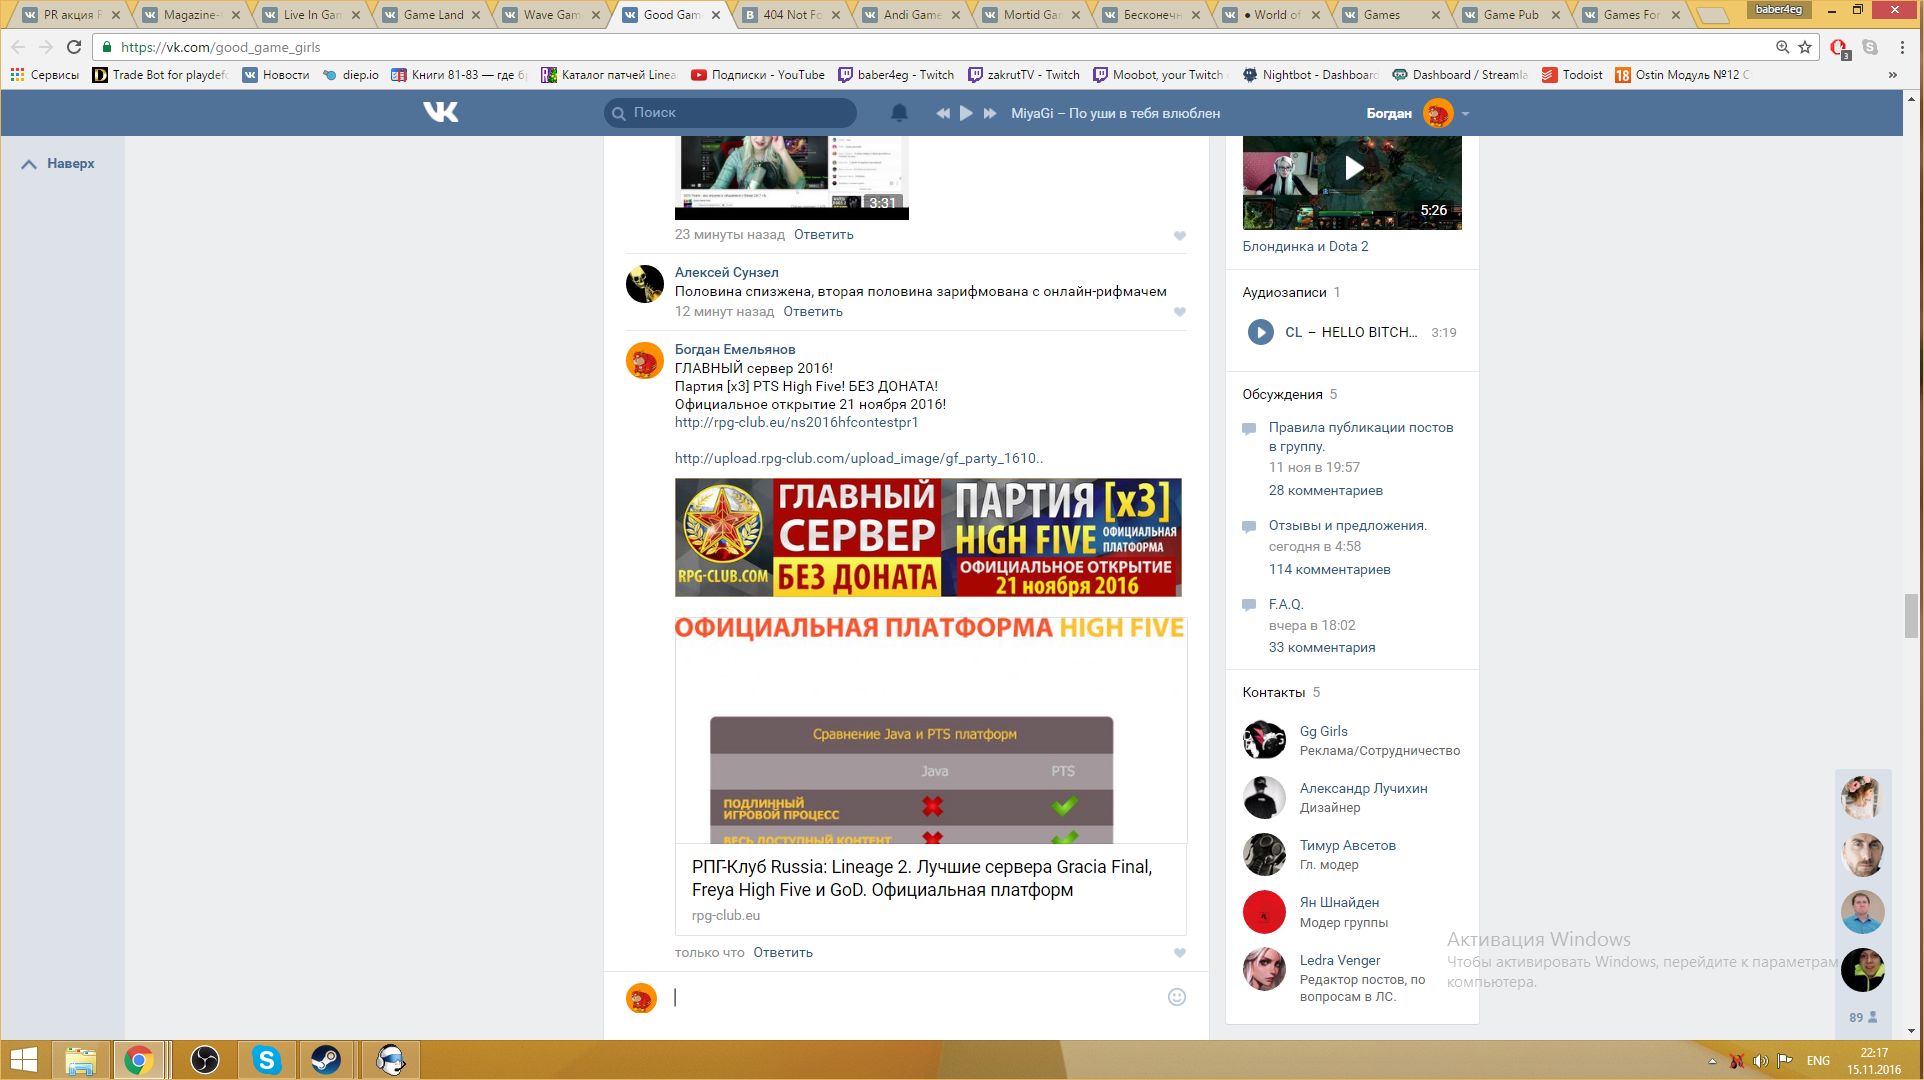Open Steam from the Windows taskbar
The width and height of the screenshot is (1924, 1080).
(x=326, y=1059)
